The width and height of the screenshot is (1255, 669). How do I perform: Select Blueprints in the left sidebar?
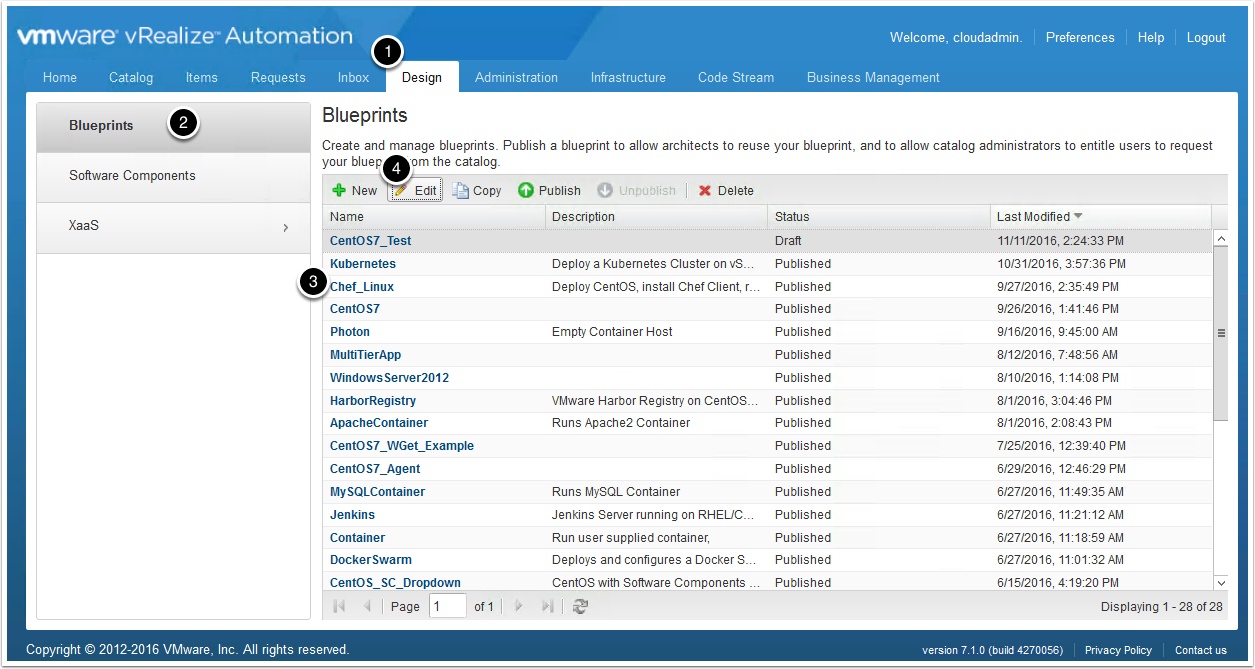pos(174,127)
